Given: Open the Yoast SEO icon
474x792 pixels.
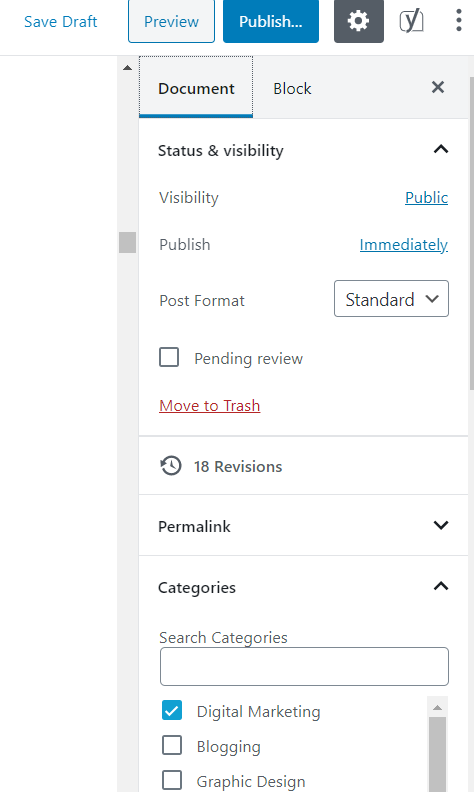Looking at the screenshot, I should tap(411, 21).
